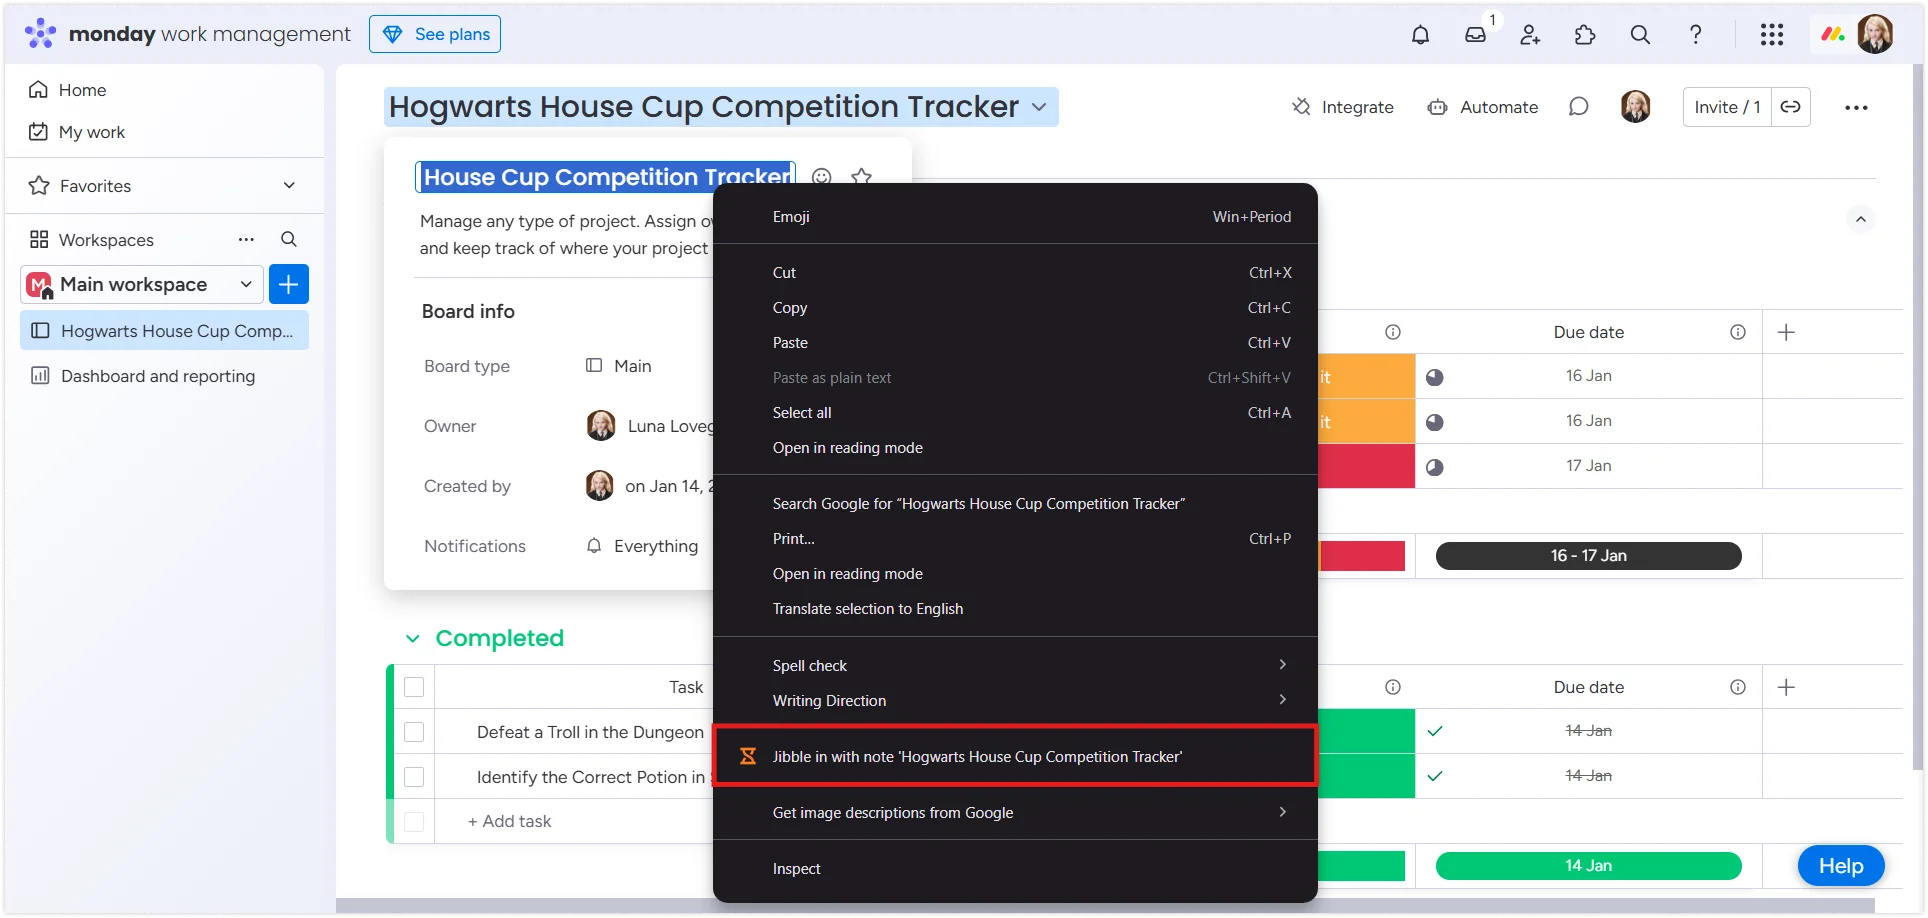Viewport: 1928px width, 918px height.
Task: Collapse the Completed group chevron
Action: click(x=413, y=638)
